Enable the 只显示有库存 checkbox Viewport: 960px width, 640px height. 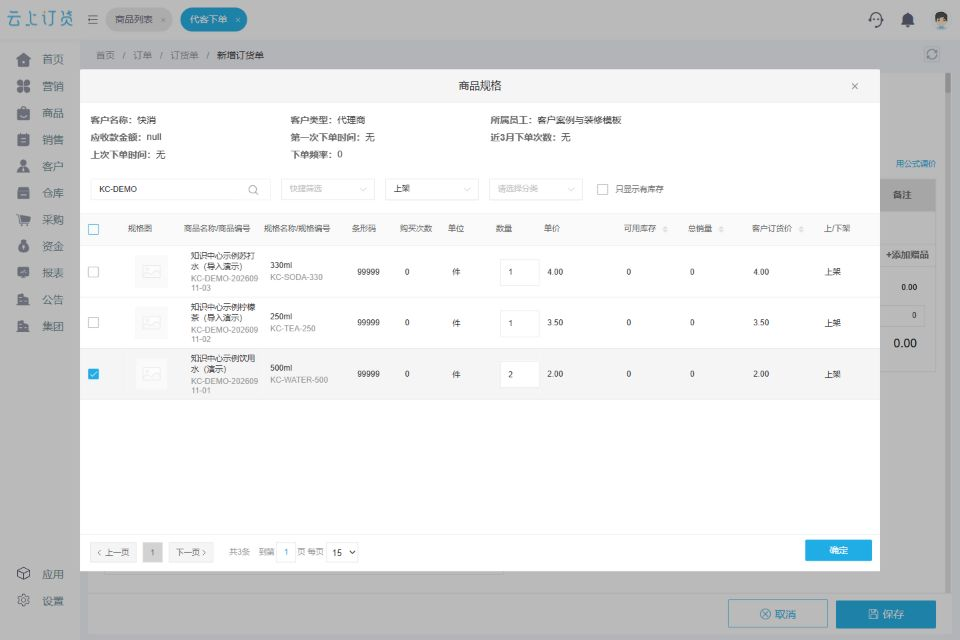602,189
